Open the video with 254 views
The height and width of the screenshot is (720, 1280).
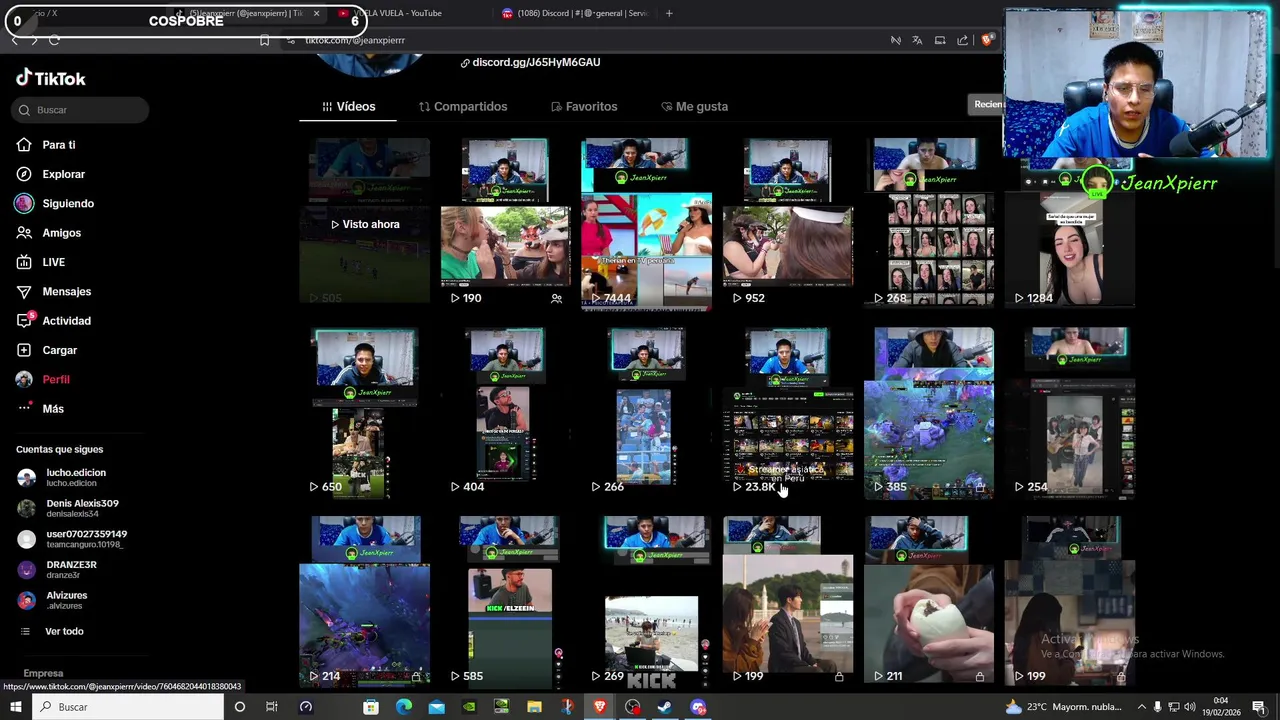(x=1070, y=413)
